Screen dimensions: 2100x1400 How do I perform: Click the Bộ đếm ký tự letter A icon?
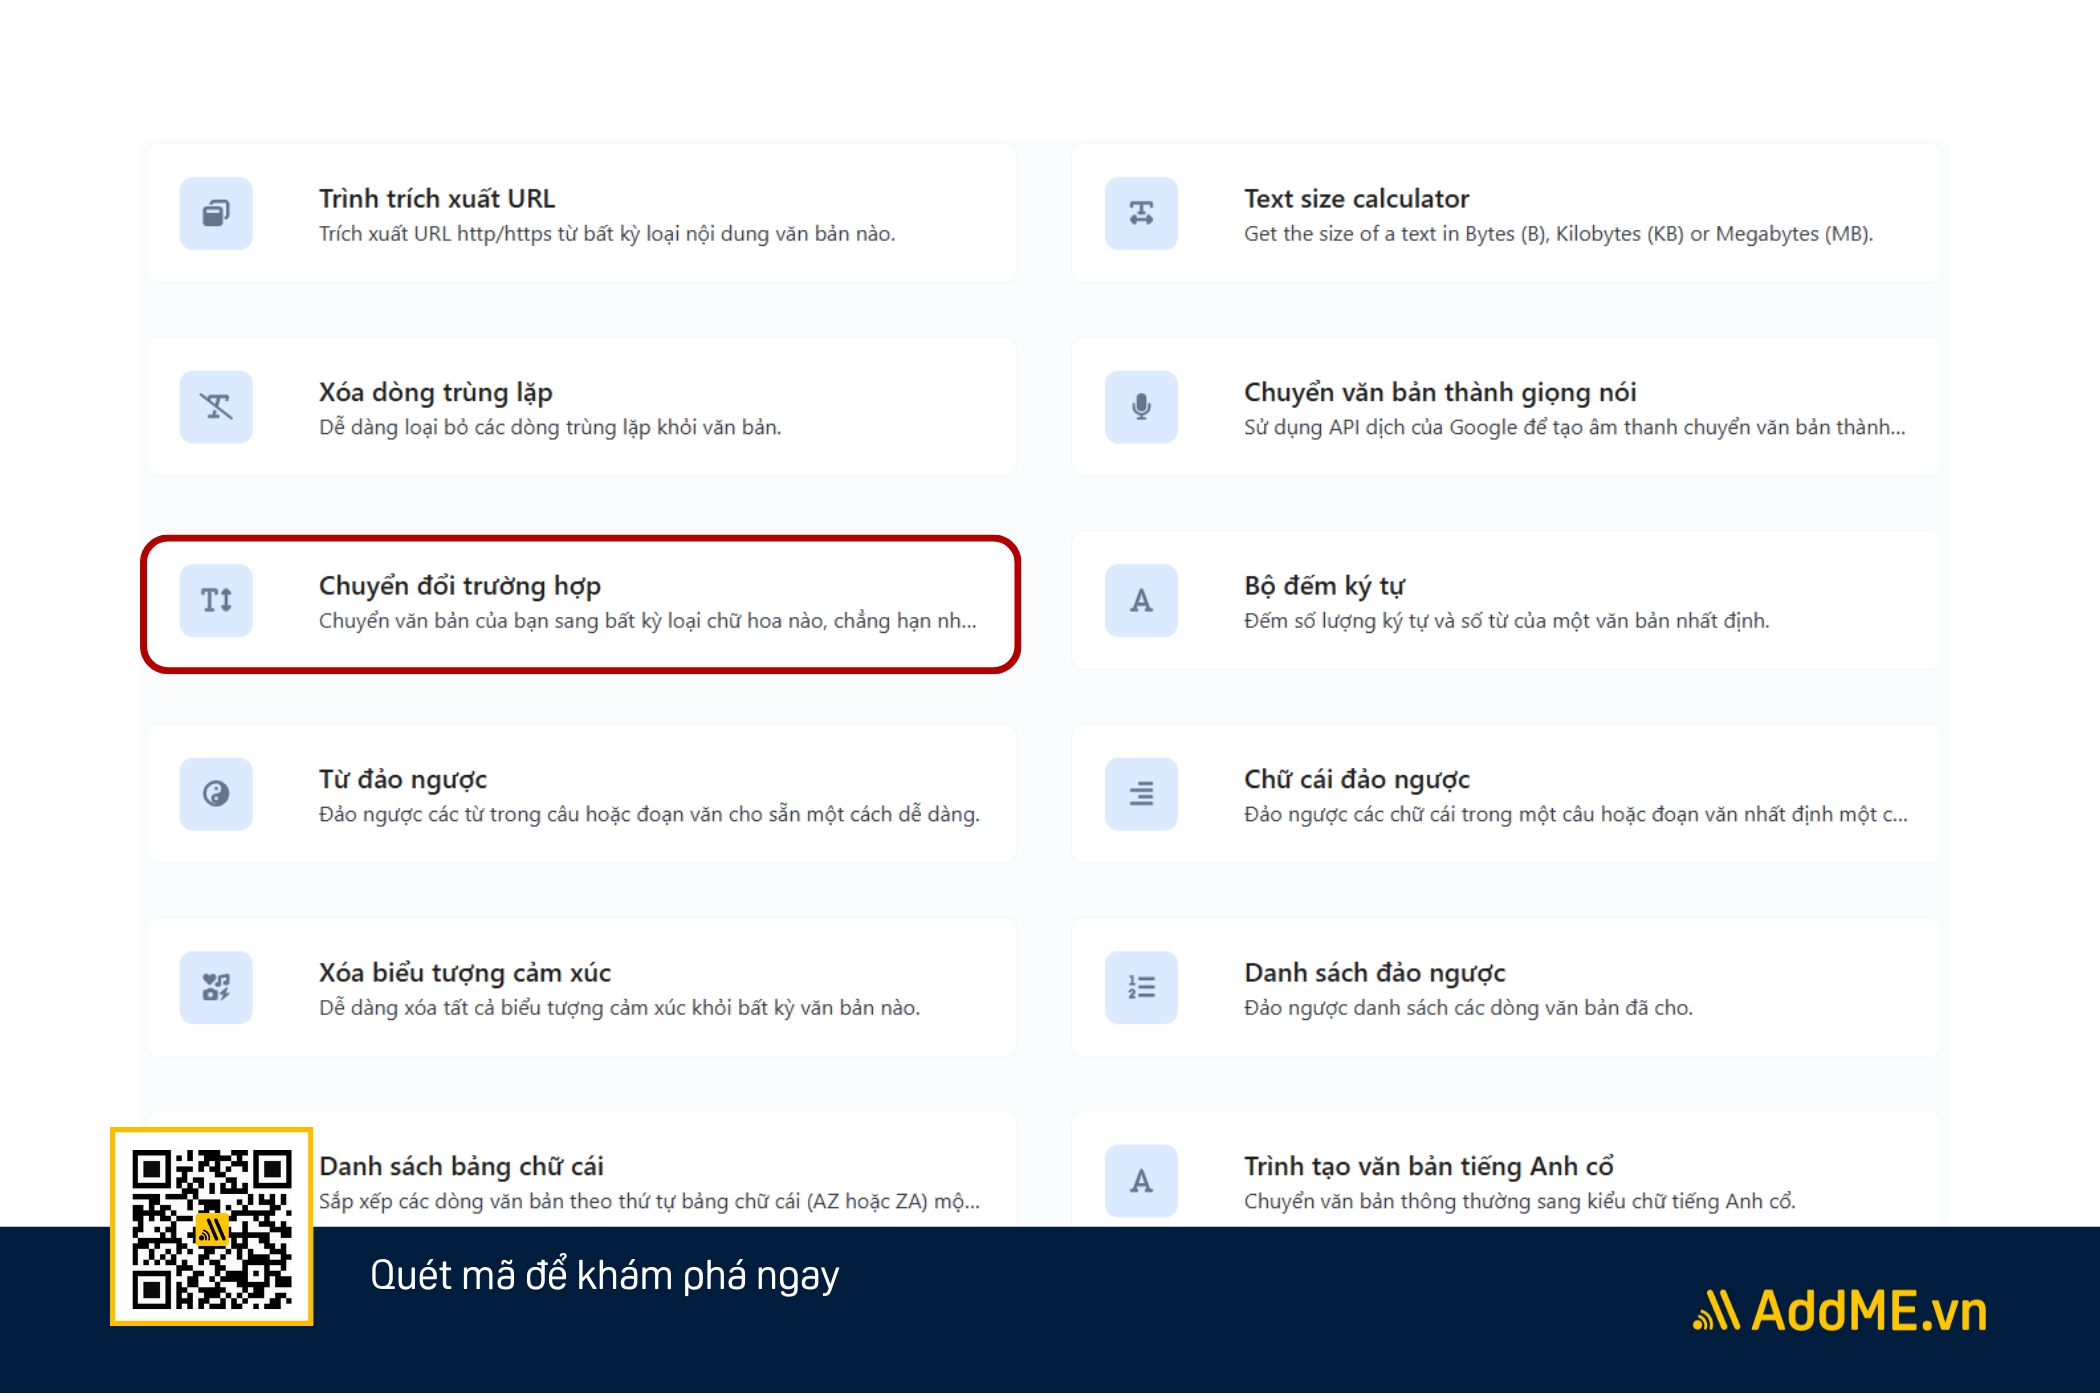click(x=1141, y=600)
